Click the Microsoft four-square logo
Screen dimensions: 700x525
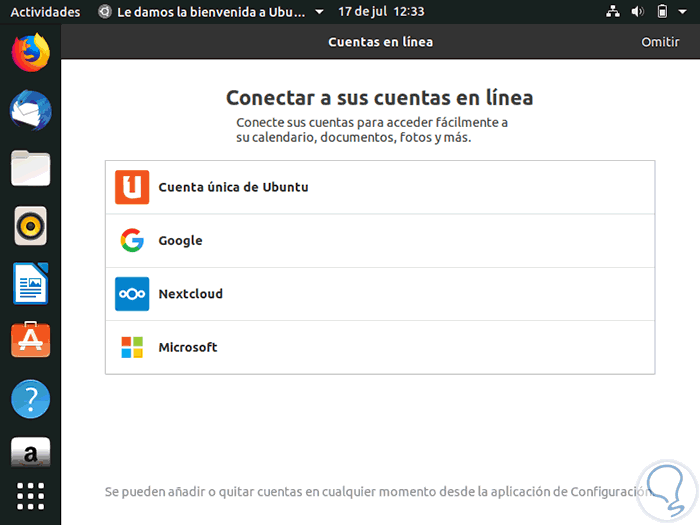(x=132, y=347)
